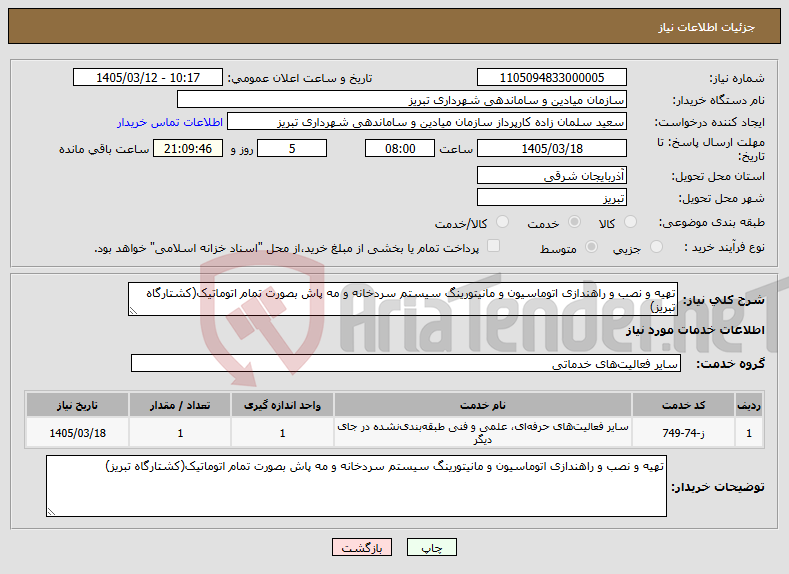Select the جزیی purchase type radio
This screenshot has height=574, width=789.
click(x=656, y=247)
